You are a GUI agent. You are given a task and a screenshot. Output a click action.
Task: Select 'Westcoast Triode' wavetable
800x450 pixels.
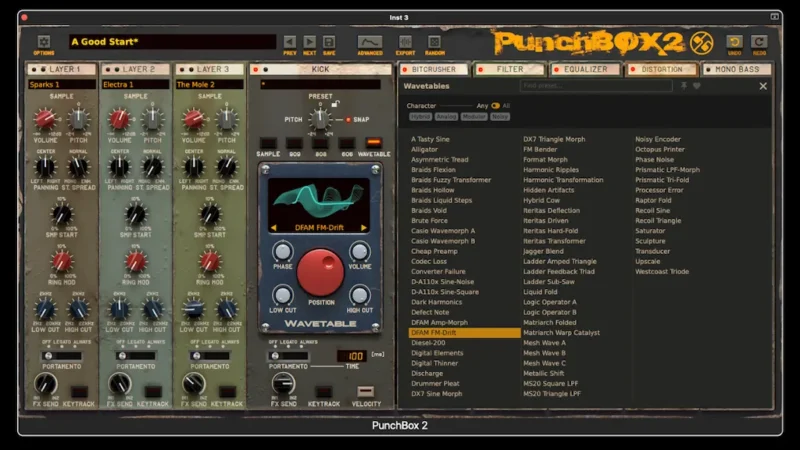coord(662,272)
